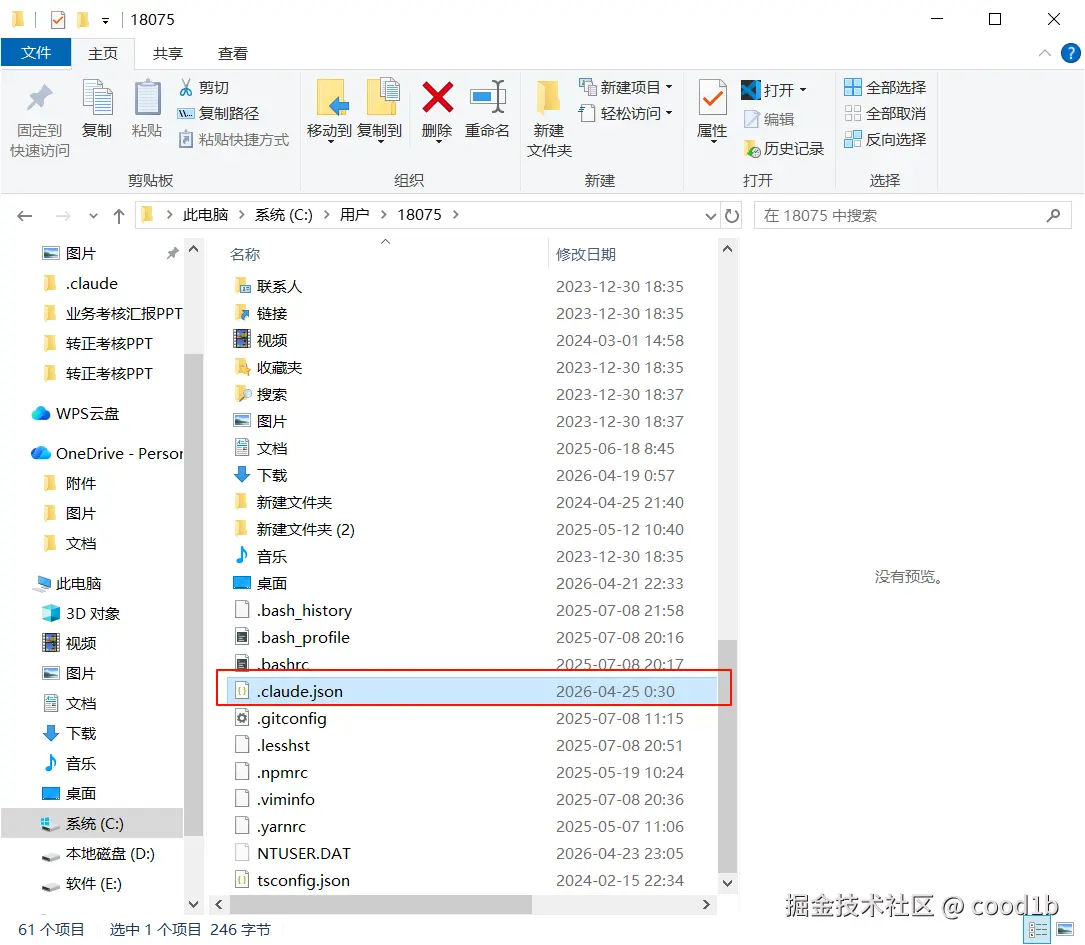
Task: Switch to the 共享 (Share) tab
Action: pos(167,53)
